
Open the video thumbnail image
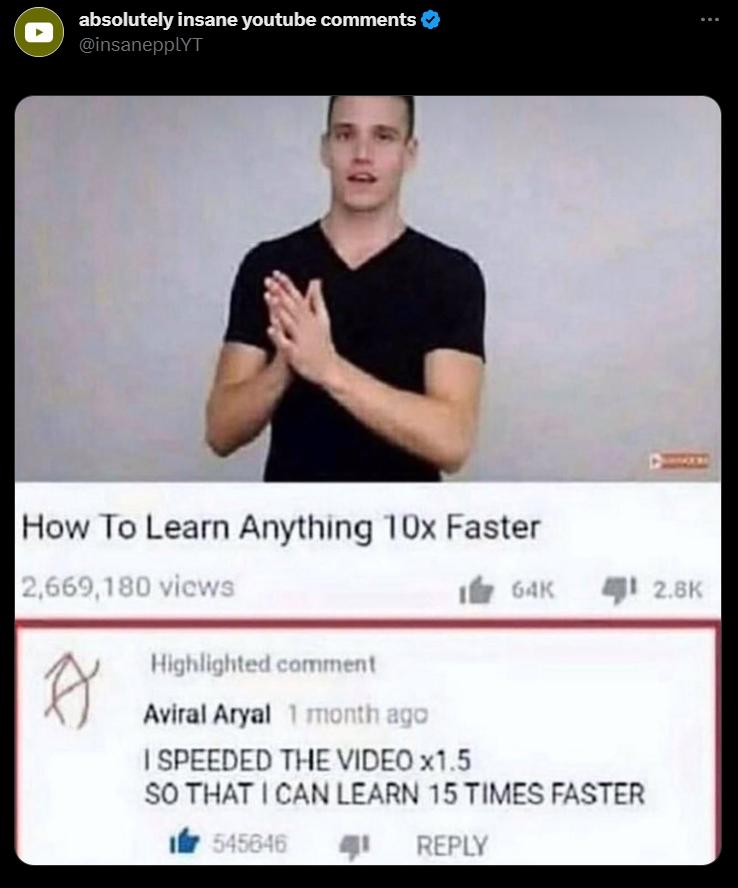tap(368, 289)
